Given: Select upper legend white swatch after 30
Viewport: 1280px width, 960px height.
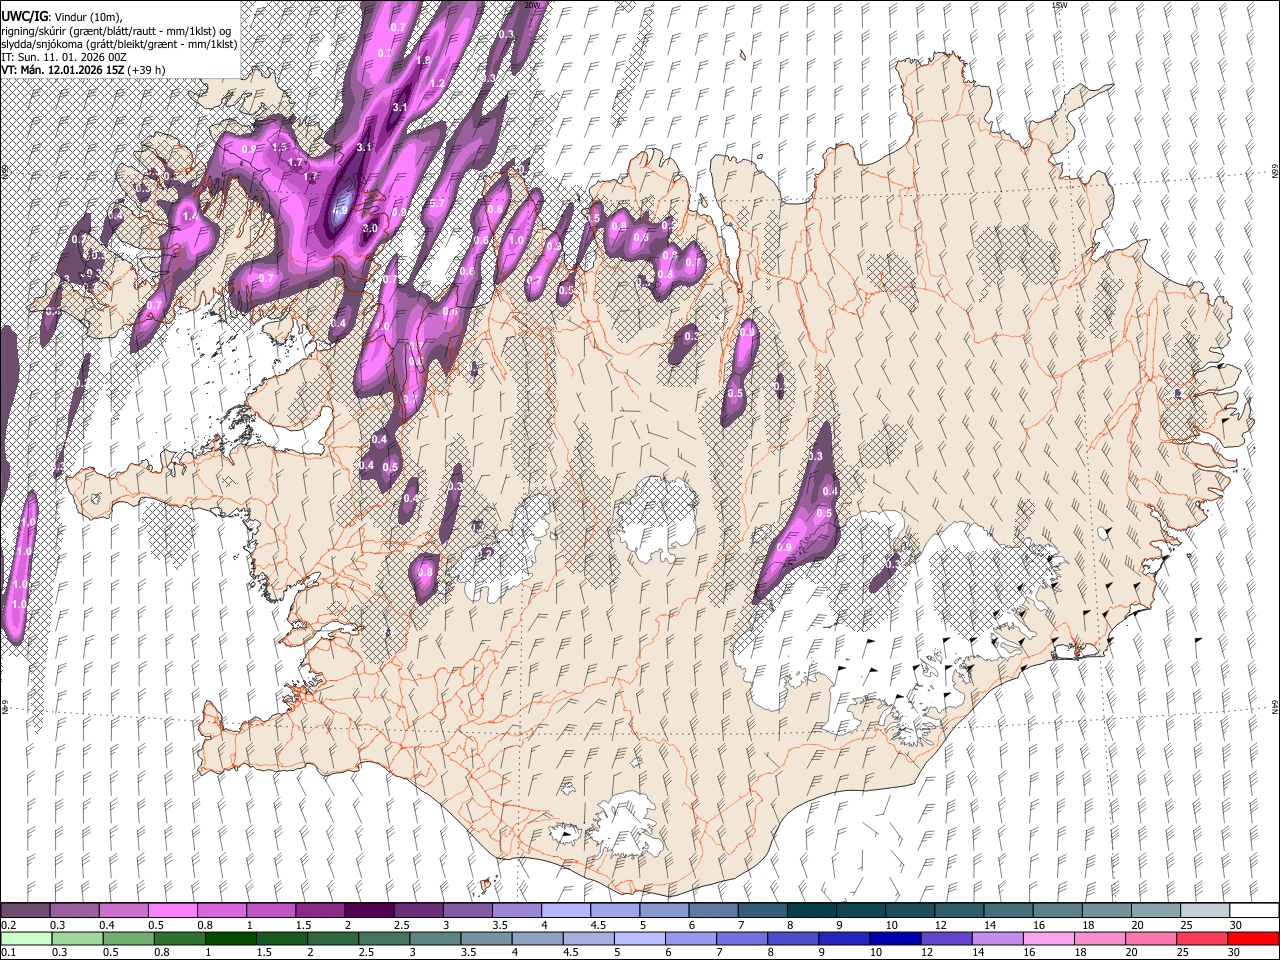Looking at the screenshot, I should 1254,911.
